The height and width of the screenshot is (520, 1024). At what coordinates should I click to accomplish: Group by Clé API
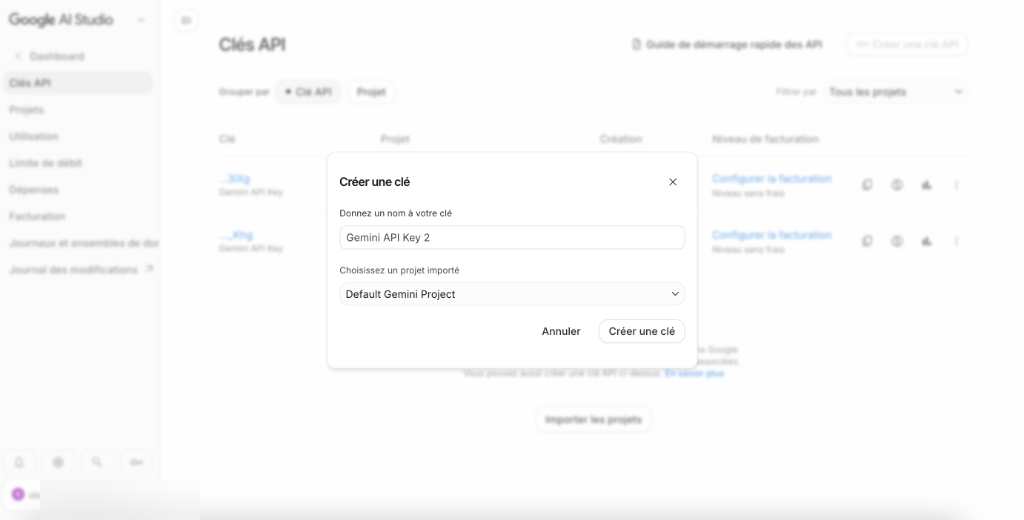pos(308,92)
